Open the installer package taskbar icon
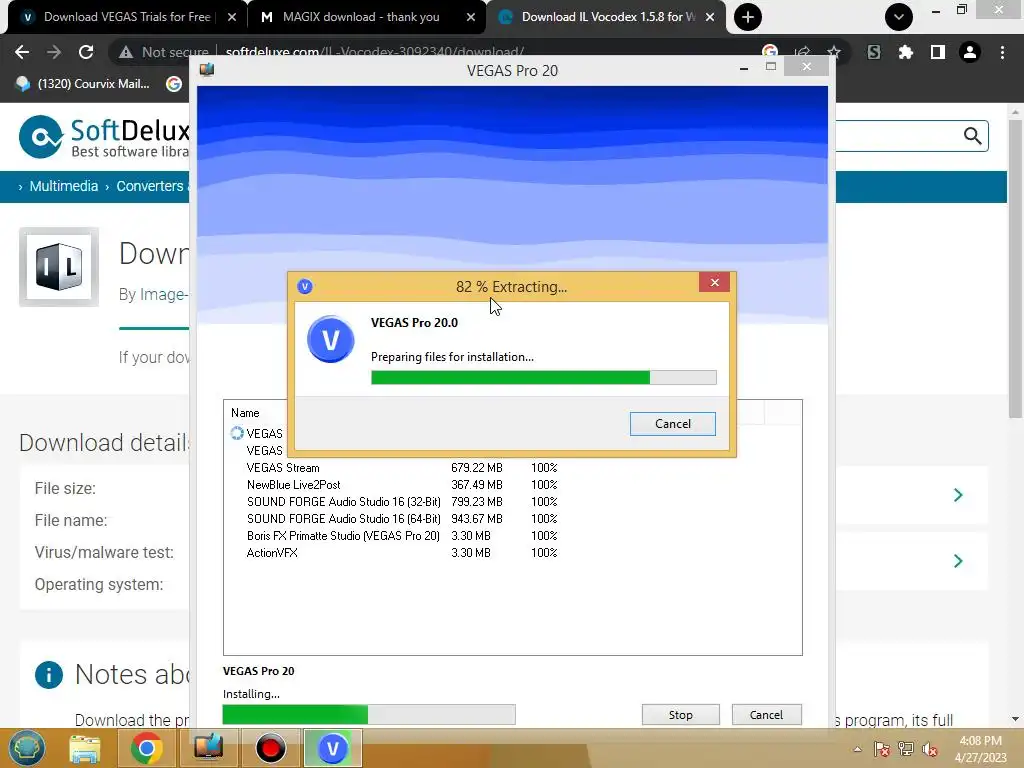This screenshot has width=1024, height=768. (208, 748)
